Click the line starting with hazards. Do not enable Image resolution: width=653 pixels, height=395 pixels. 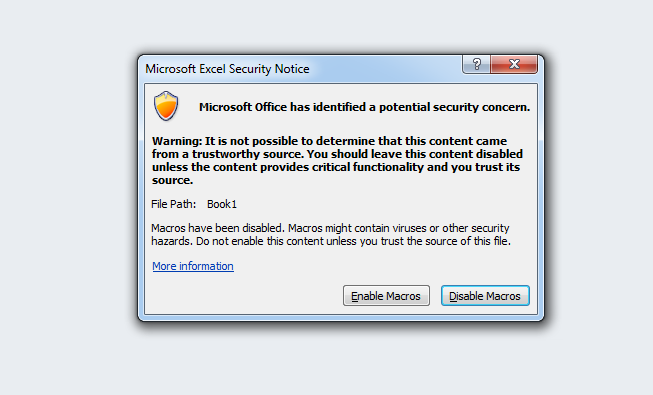click(331, 241)
